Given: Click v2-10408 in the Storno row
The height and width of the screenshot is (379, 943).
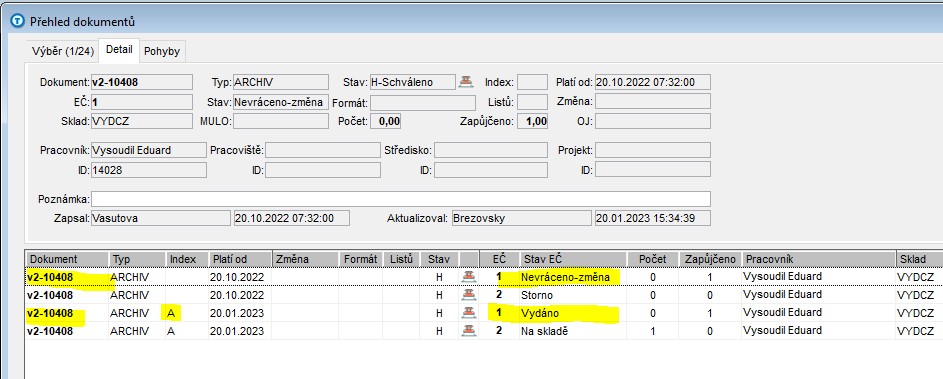Looking at the screenshot, I should (x=50, y=295).
